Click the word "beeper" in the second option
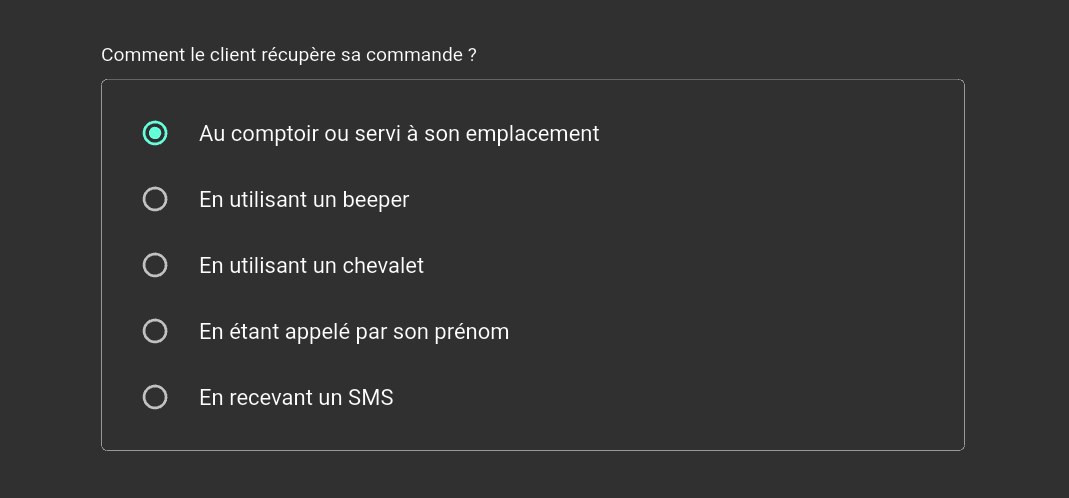The width and height of the screenshot is (1069, 498). 376,200
